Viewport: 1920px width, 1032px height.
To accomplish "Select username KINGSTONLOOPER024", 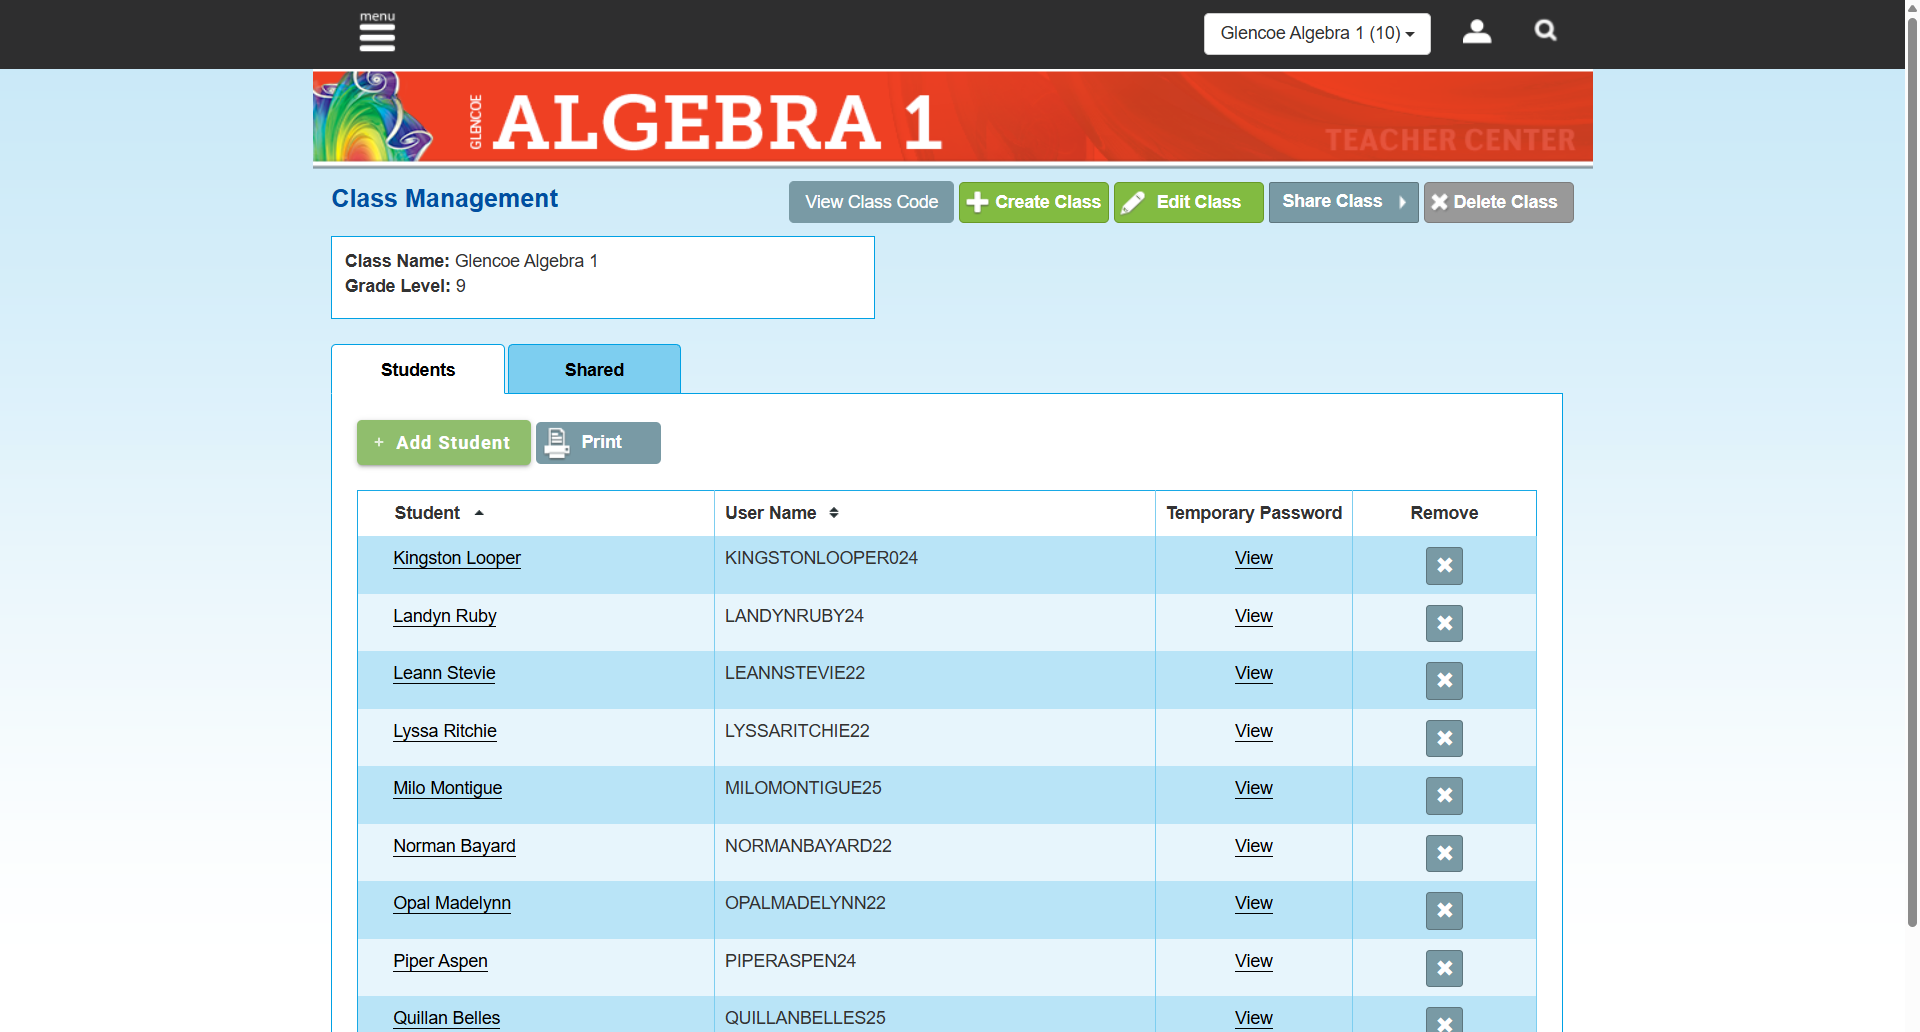I will click(x=821, y=558).
